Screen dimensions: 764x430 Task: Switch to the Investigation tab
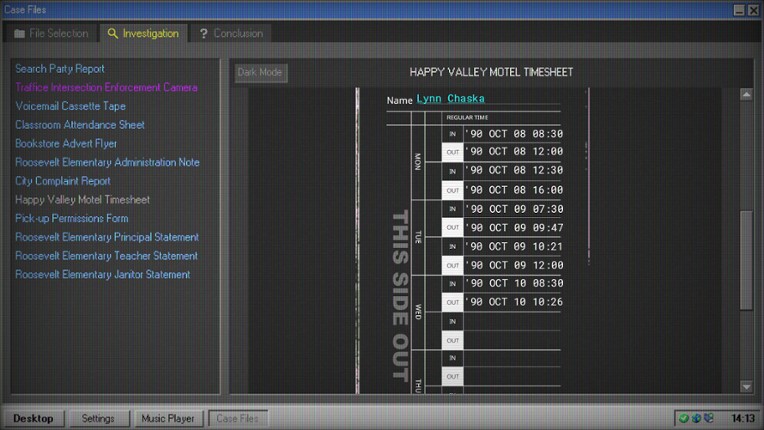[143, 33]
